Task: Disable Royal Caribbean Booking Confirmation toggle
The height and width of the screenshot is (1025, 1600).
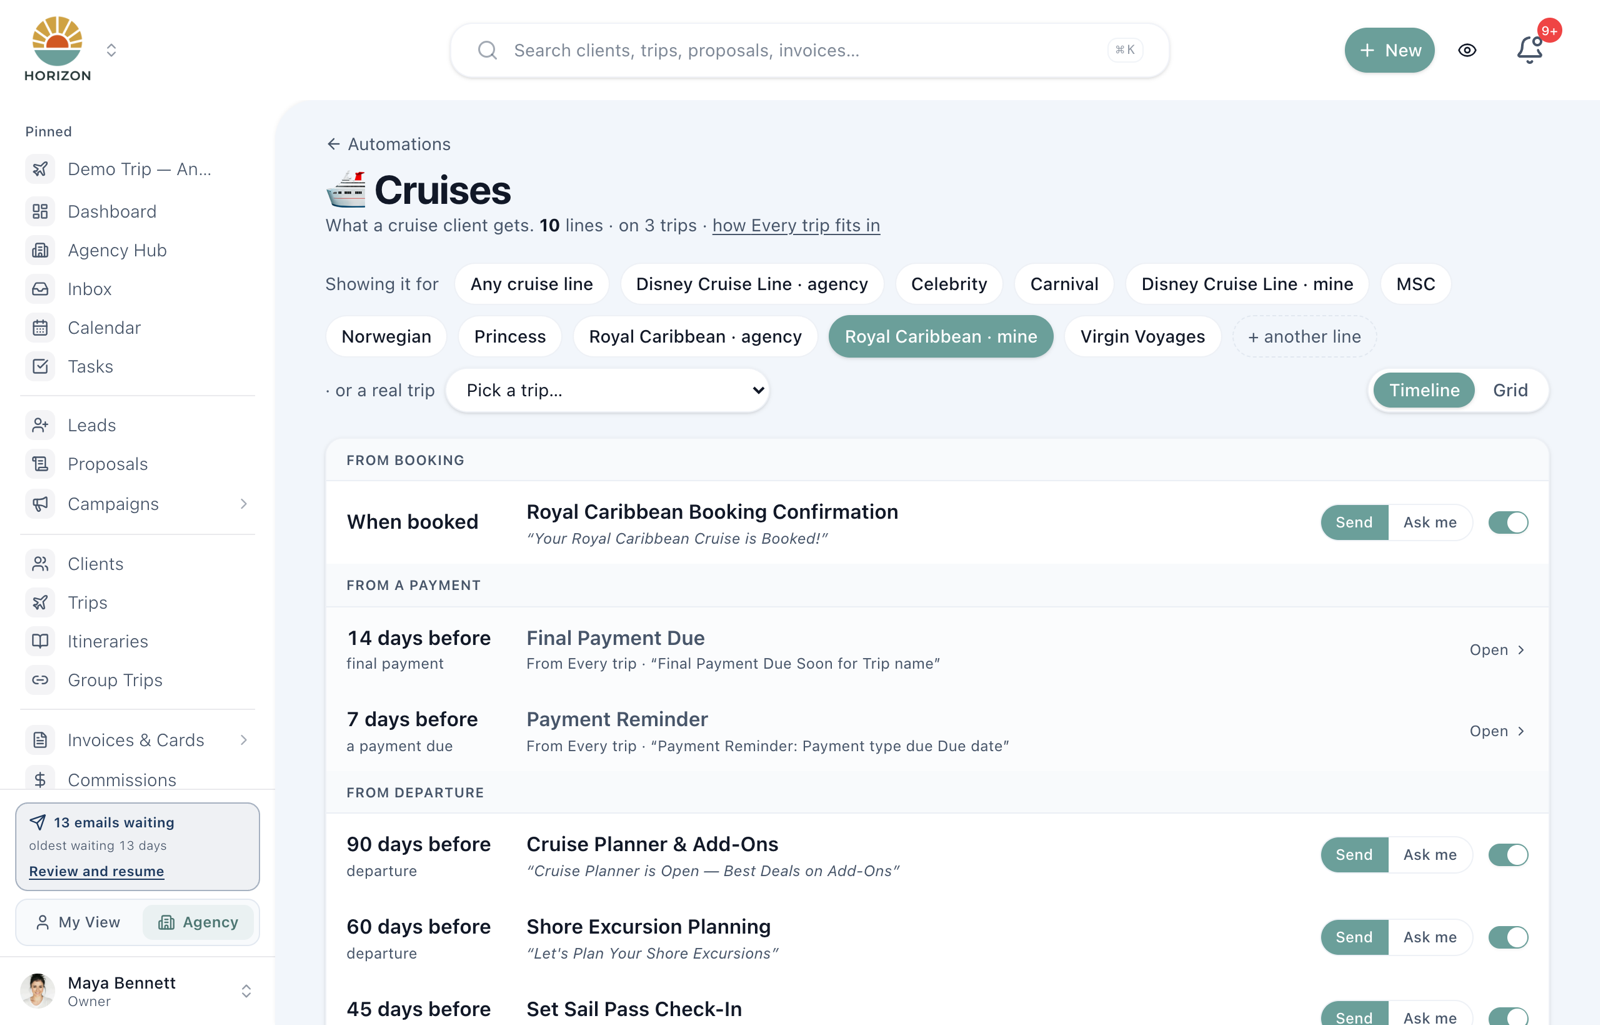Action: [1508, 522]
